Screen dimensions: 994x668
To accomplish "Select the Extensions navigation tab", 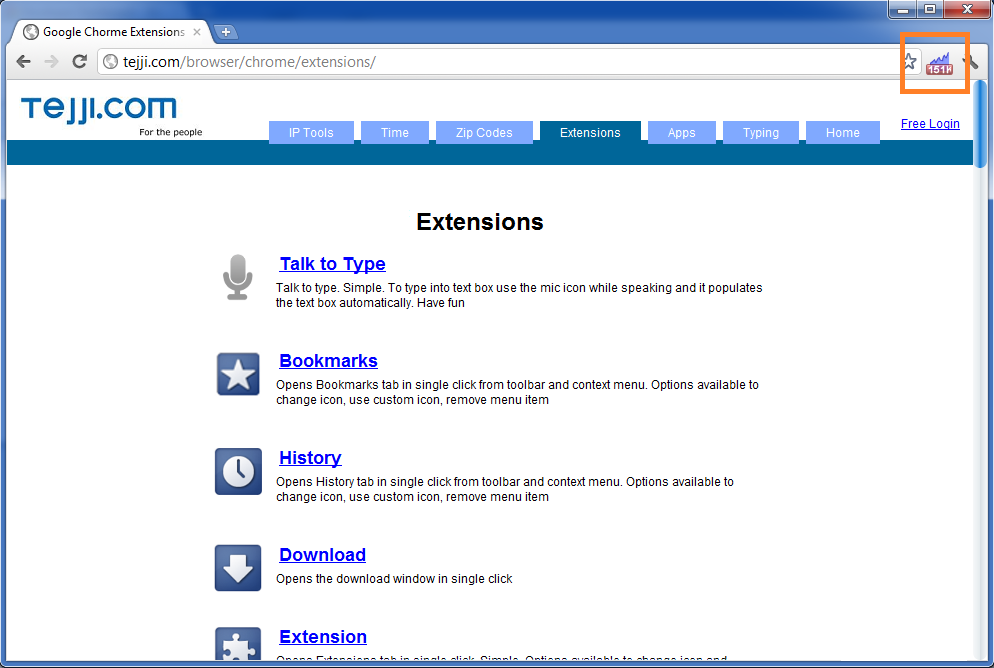I will pyautogui.click(x=590, y=132).
